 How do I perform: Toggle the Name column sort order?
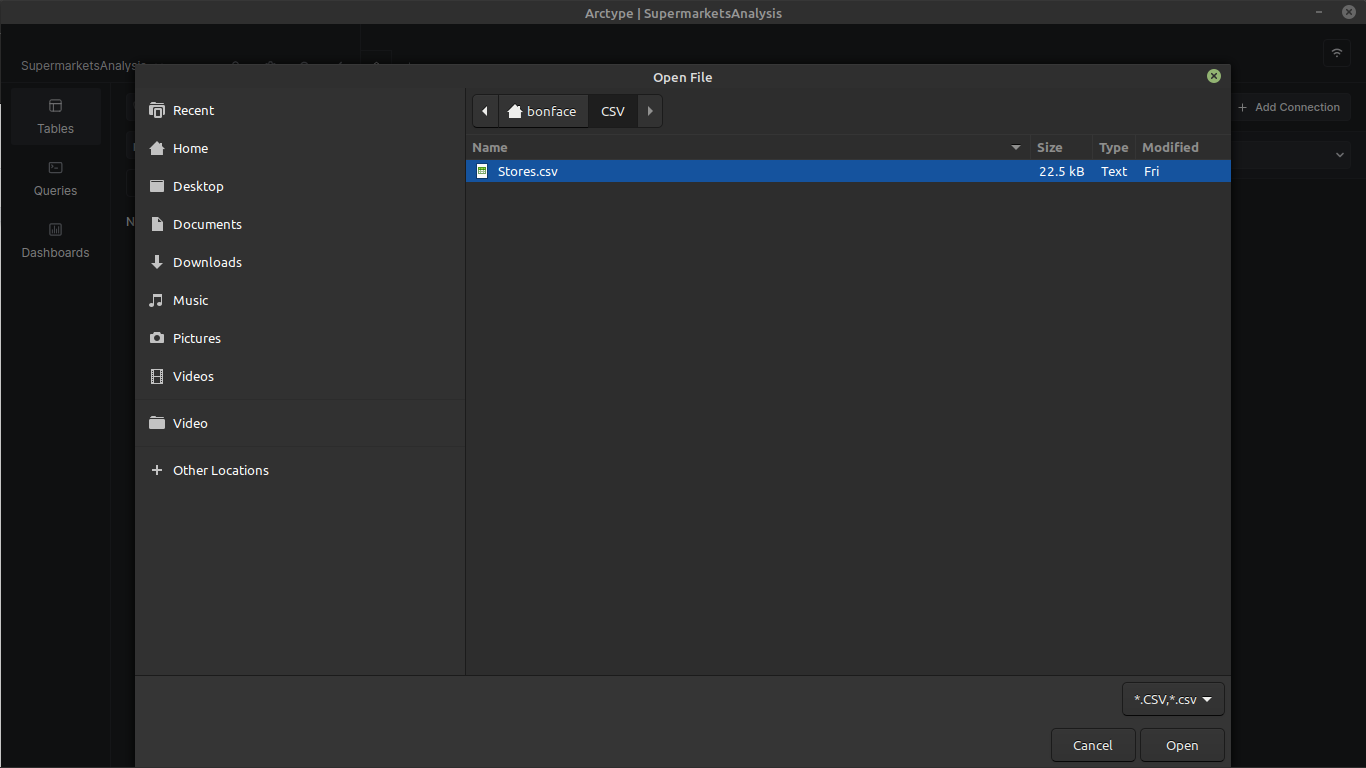pyautogui.click(x=1014, y=147)
